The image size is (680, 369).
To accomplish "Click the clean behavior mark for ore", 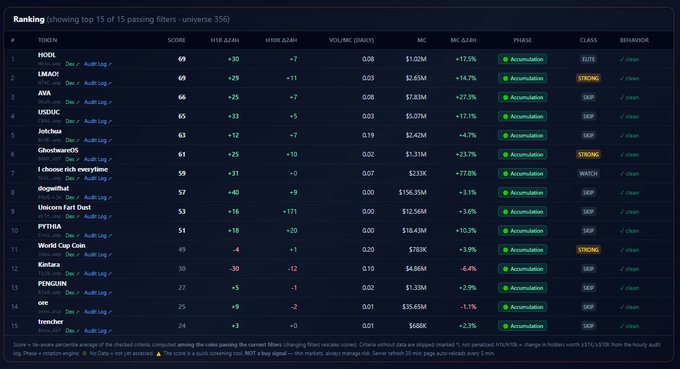I will pos(629,307).
